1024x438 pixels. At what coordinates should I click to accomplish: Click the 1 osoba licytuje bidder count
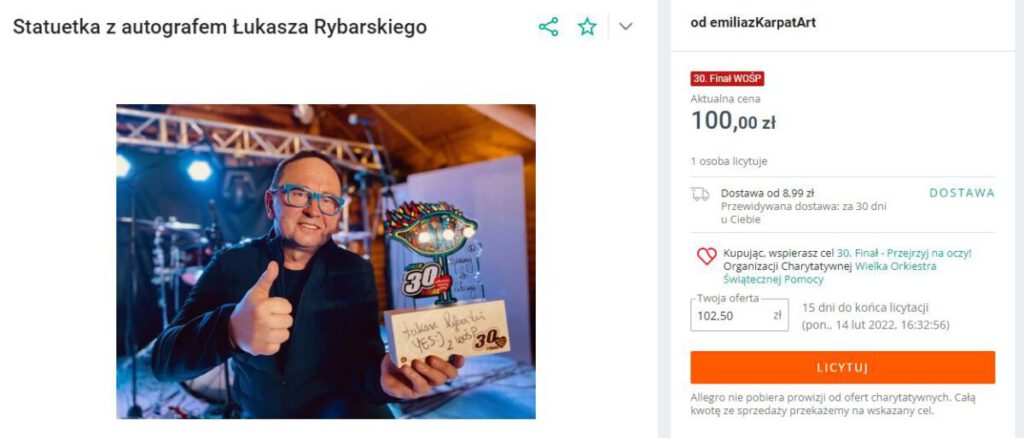tap(729, 161)
